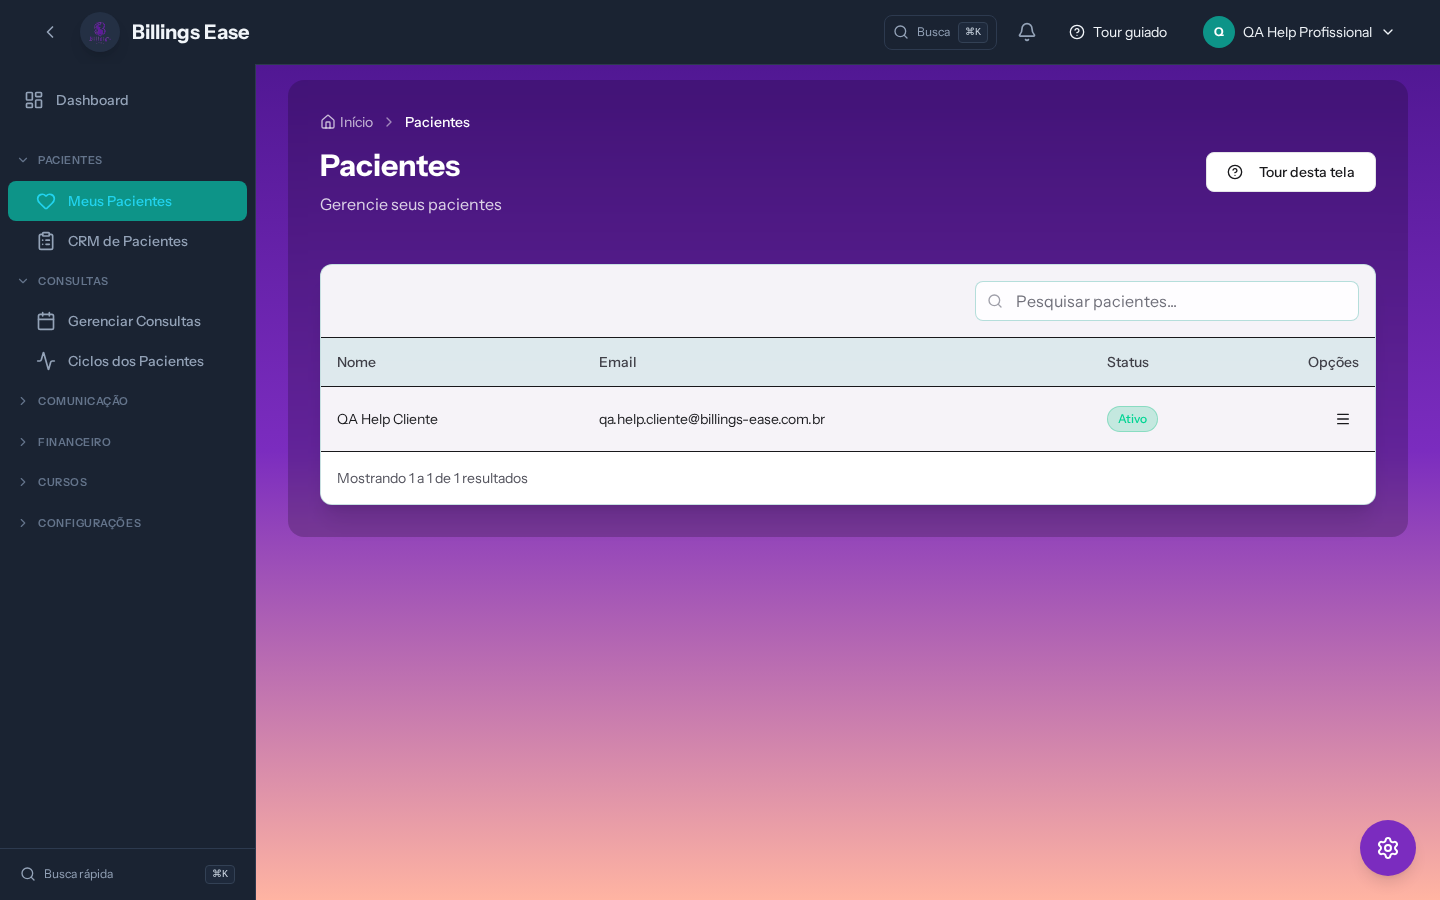Open CRM de Pacientes menu item

pos(127,241)
